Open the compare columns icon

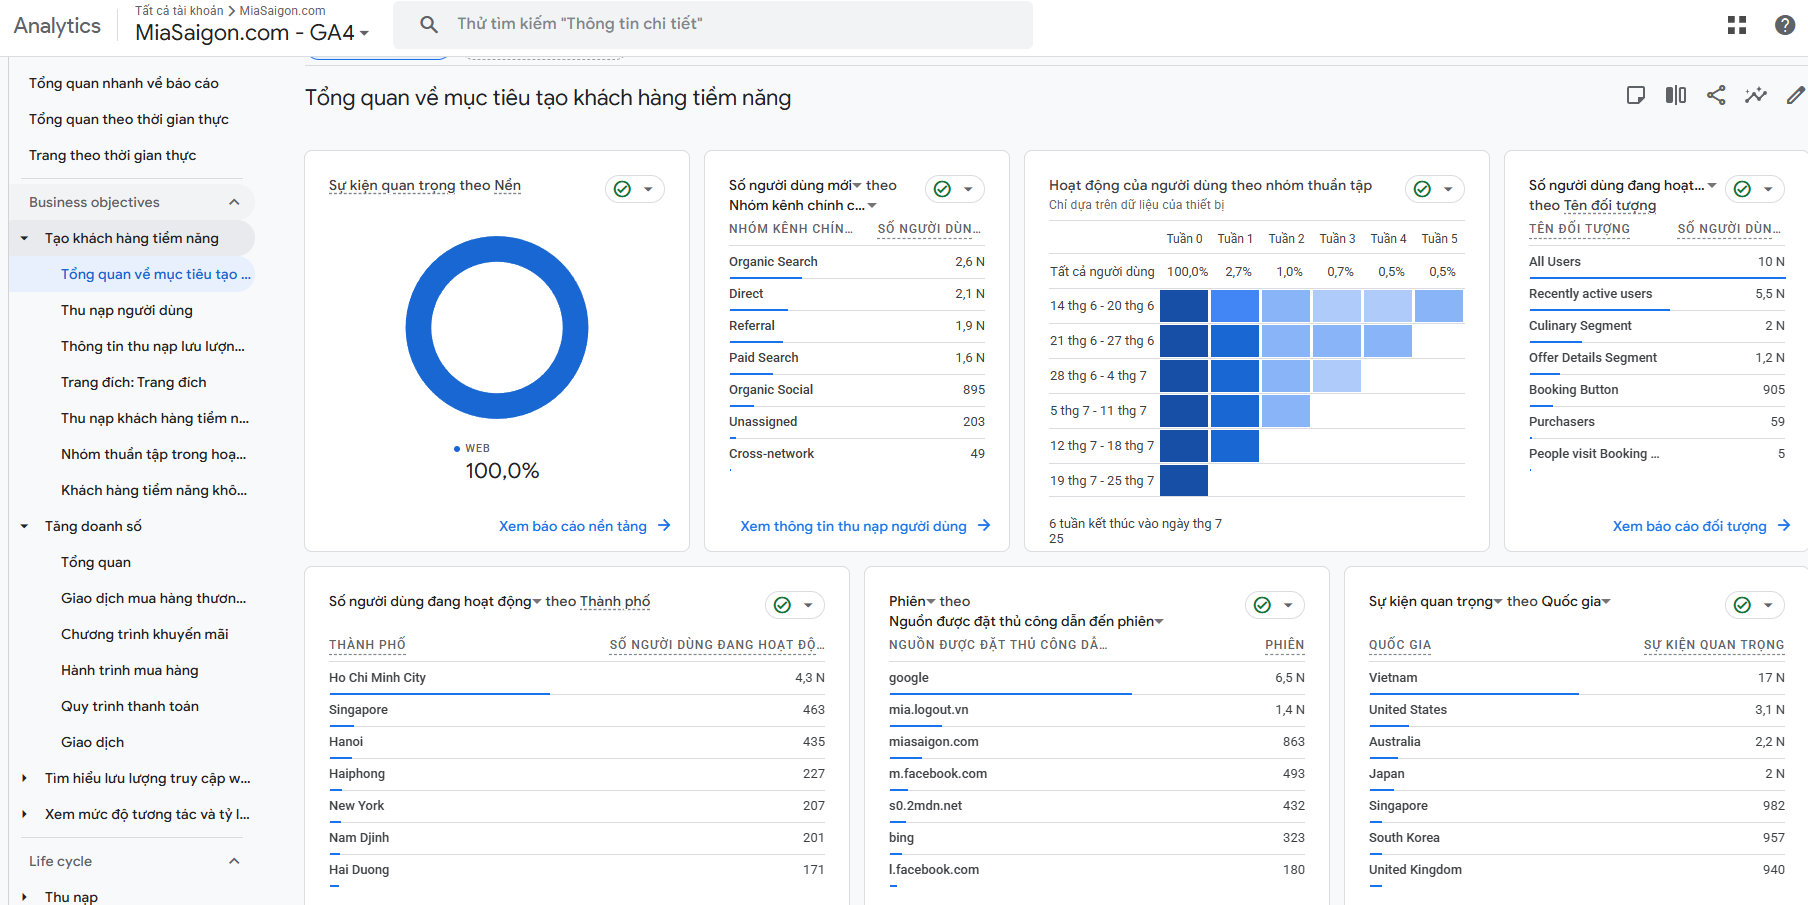point(1676,95)
